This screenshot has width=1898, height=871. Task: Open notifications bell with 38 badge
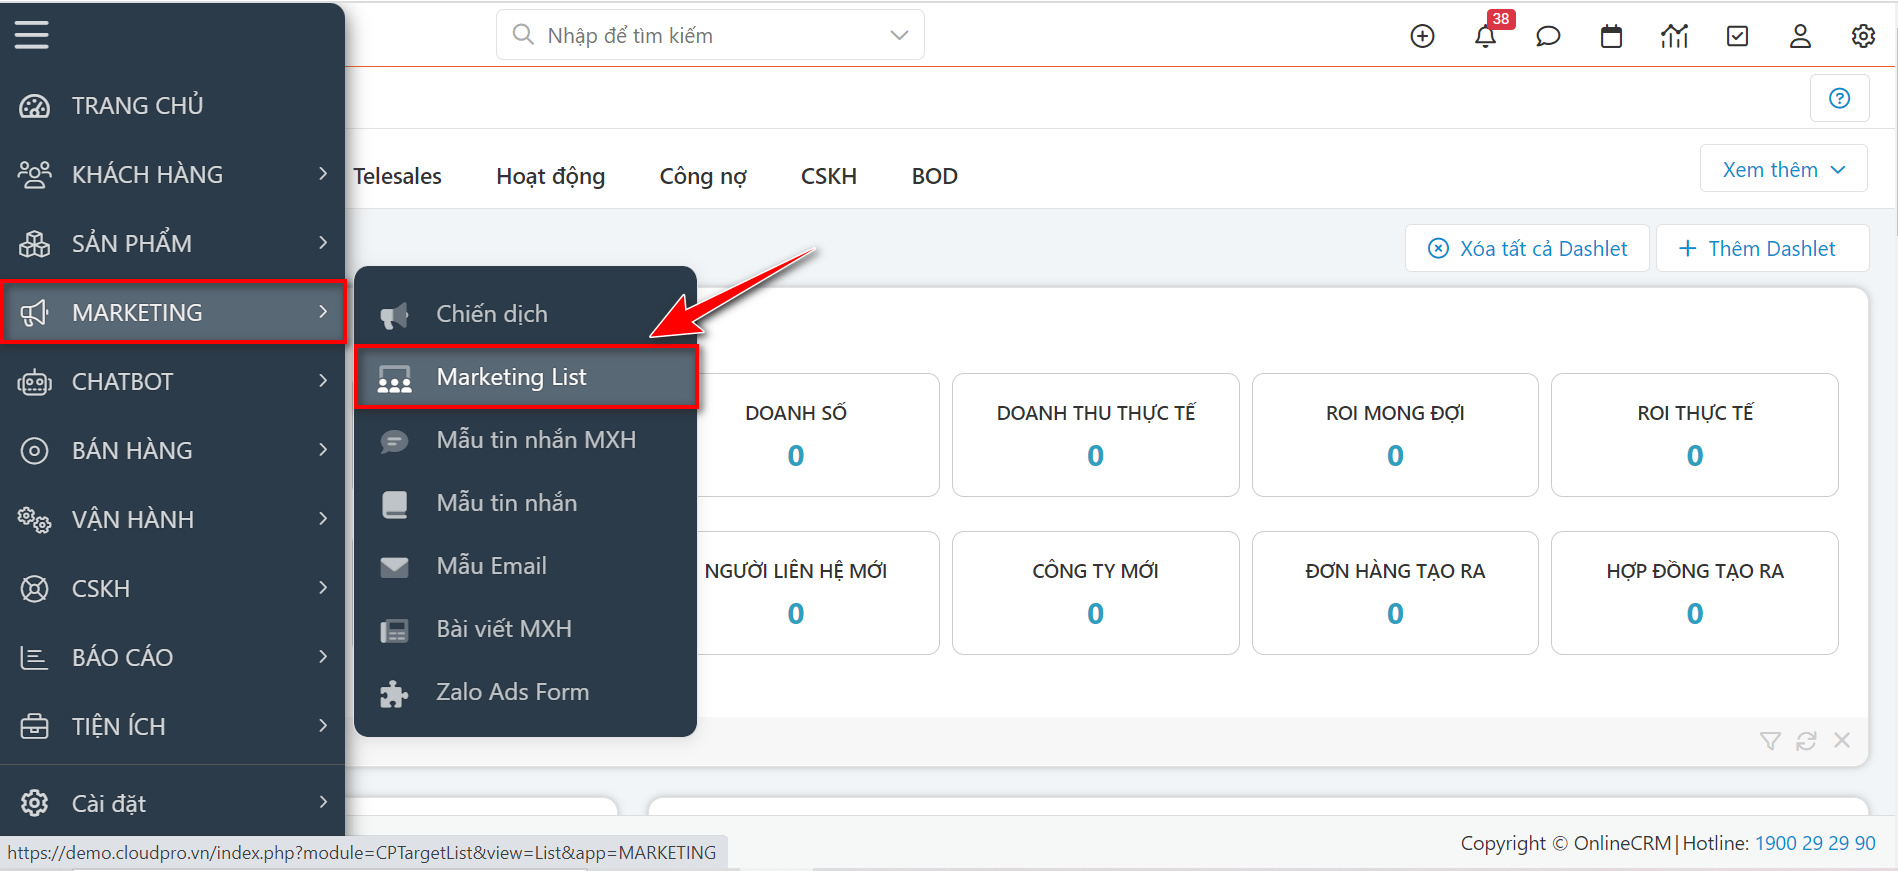[x=1486, y=36]
